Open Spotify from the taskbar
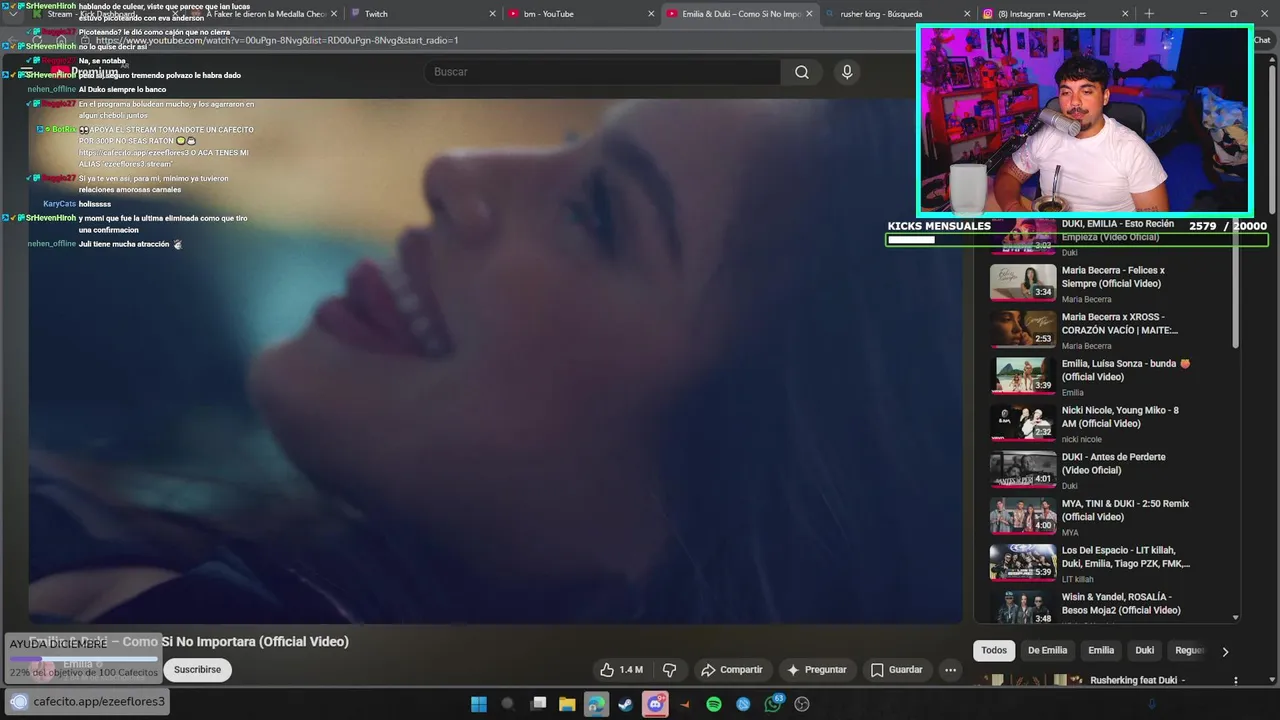Image resolution: width=1280 pixels, height=720 pixels. (x=714, y=704)
